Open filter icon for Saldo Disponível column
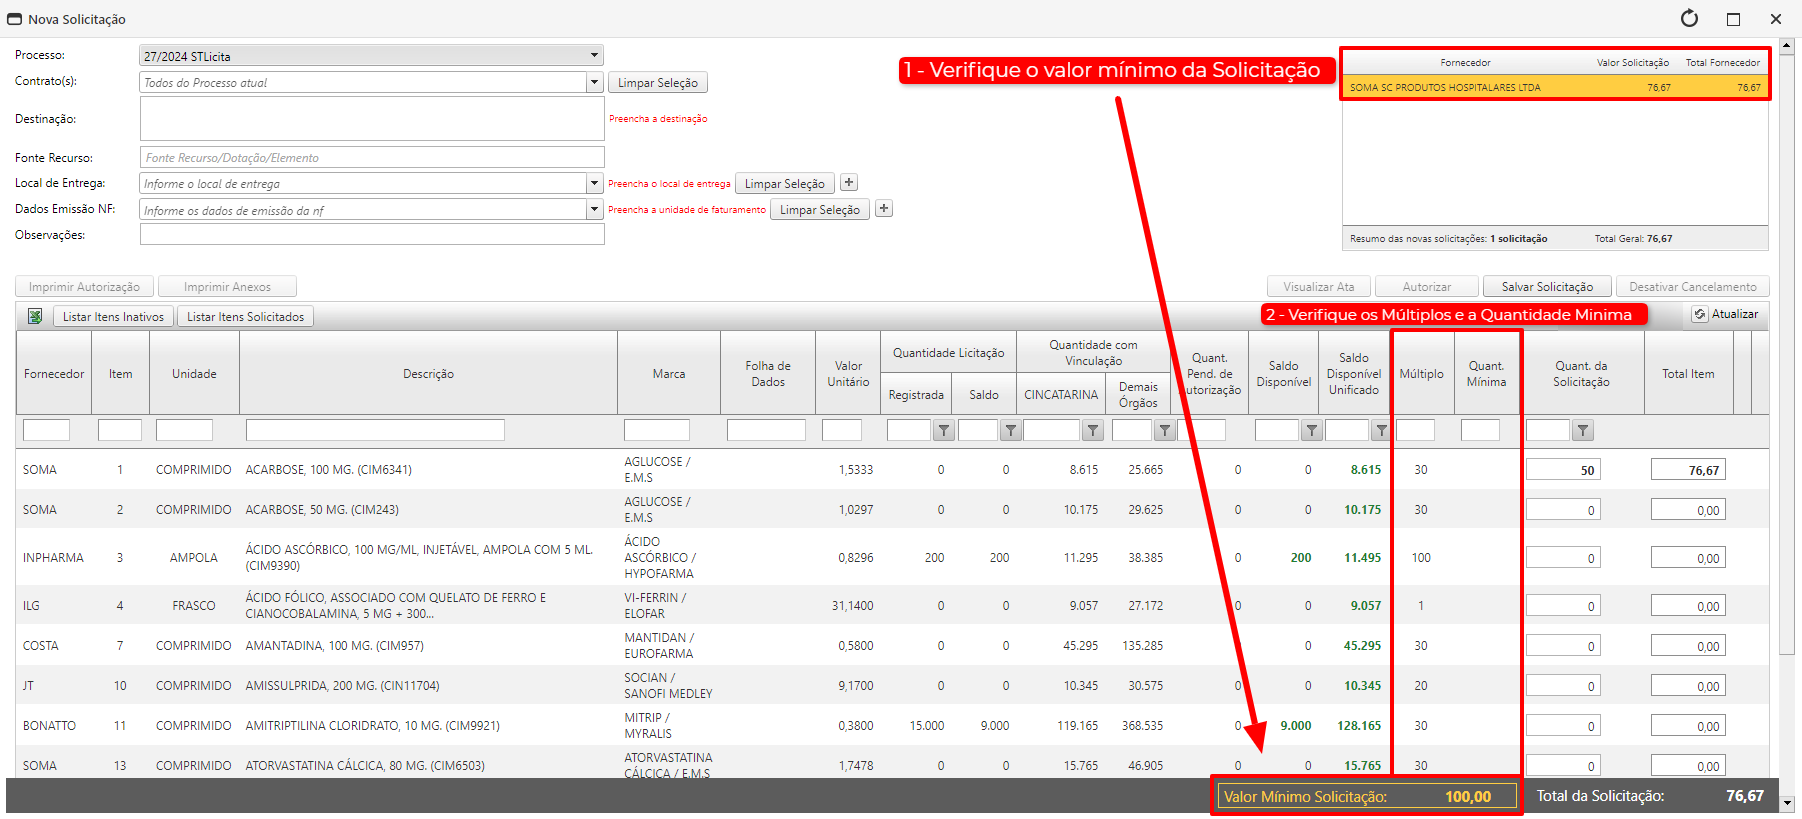 [1311, 431]
